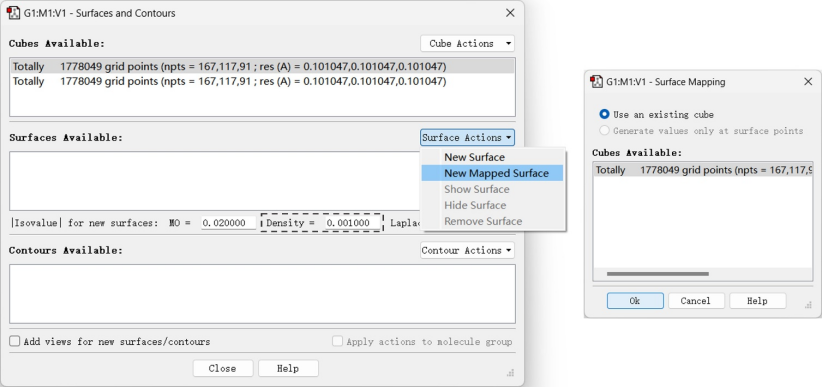The width and height of the screenshot is (822, 388).
Task: Open the Surface Actions dropdown
Action: pyautogui.click(x=467, y=138)
